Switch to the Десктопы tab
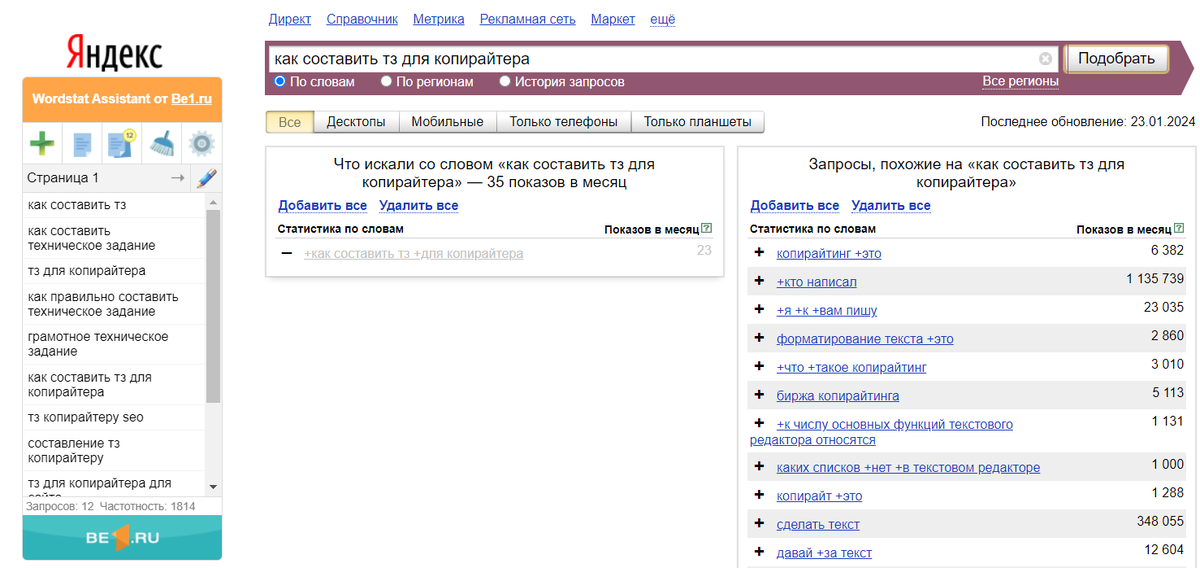The width and height of the screenshot is (1200, 568). 356,122
